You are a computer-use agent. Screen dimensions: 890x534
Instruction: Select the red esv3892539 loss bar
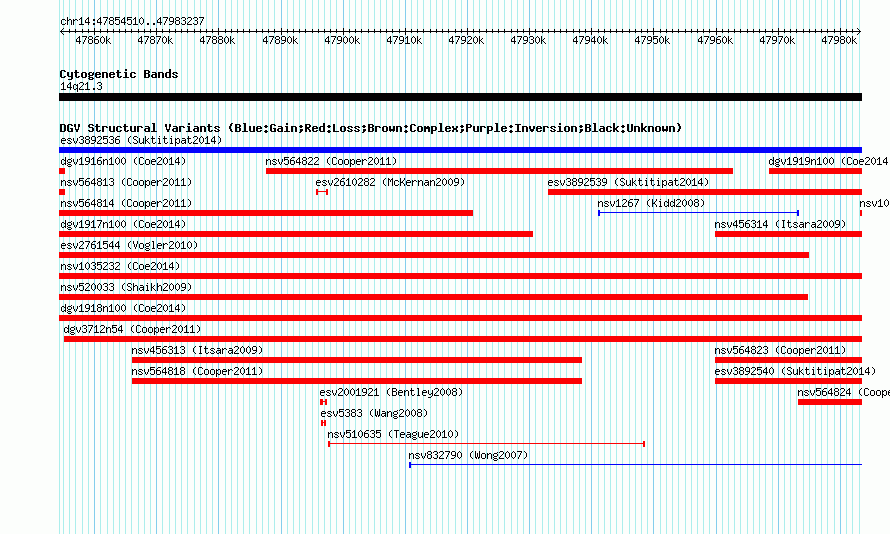(x=705, y=192)
